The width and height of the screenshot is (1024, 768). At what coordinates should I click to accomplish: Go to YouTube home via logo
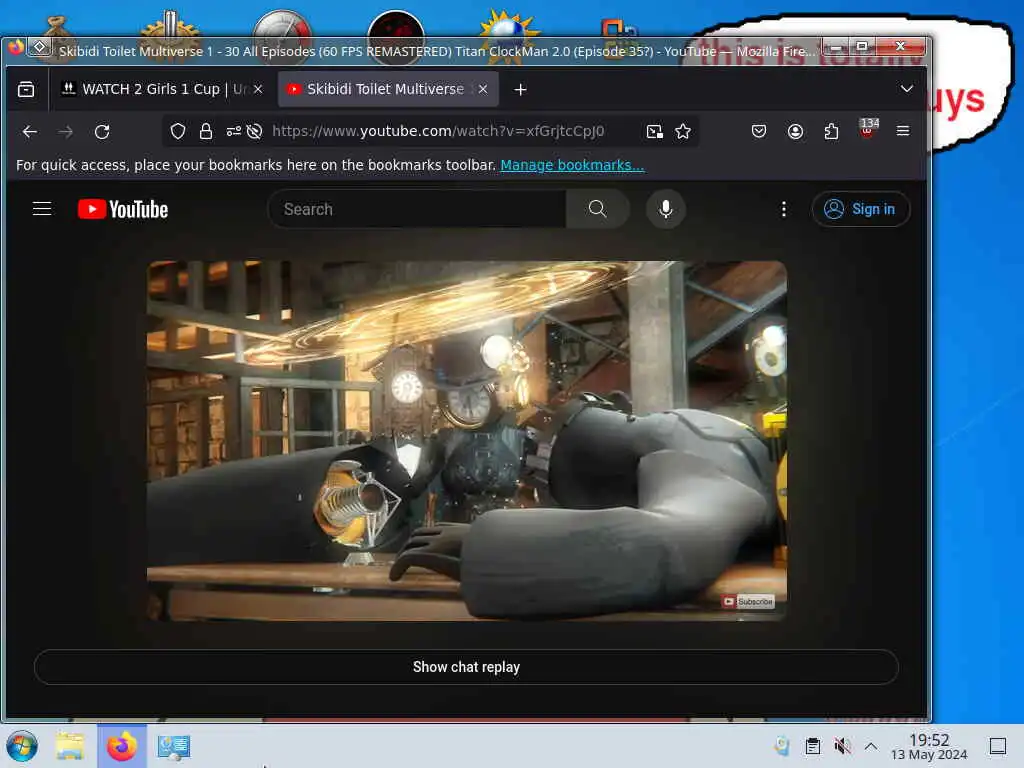click(x=123, y=209)
